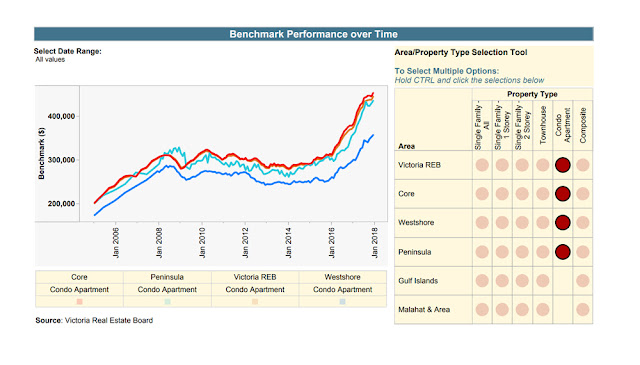Viewport: 640px width, 365px height.
Task: Toggle Westshore Condo Apartment dark circle
Action: 562,223
